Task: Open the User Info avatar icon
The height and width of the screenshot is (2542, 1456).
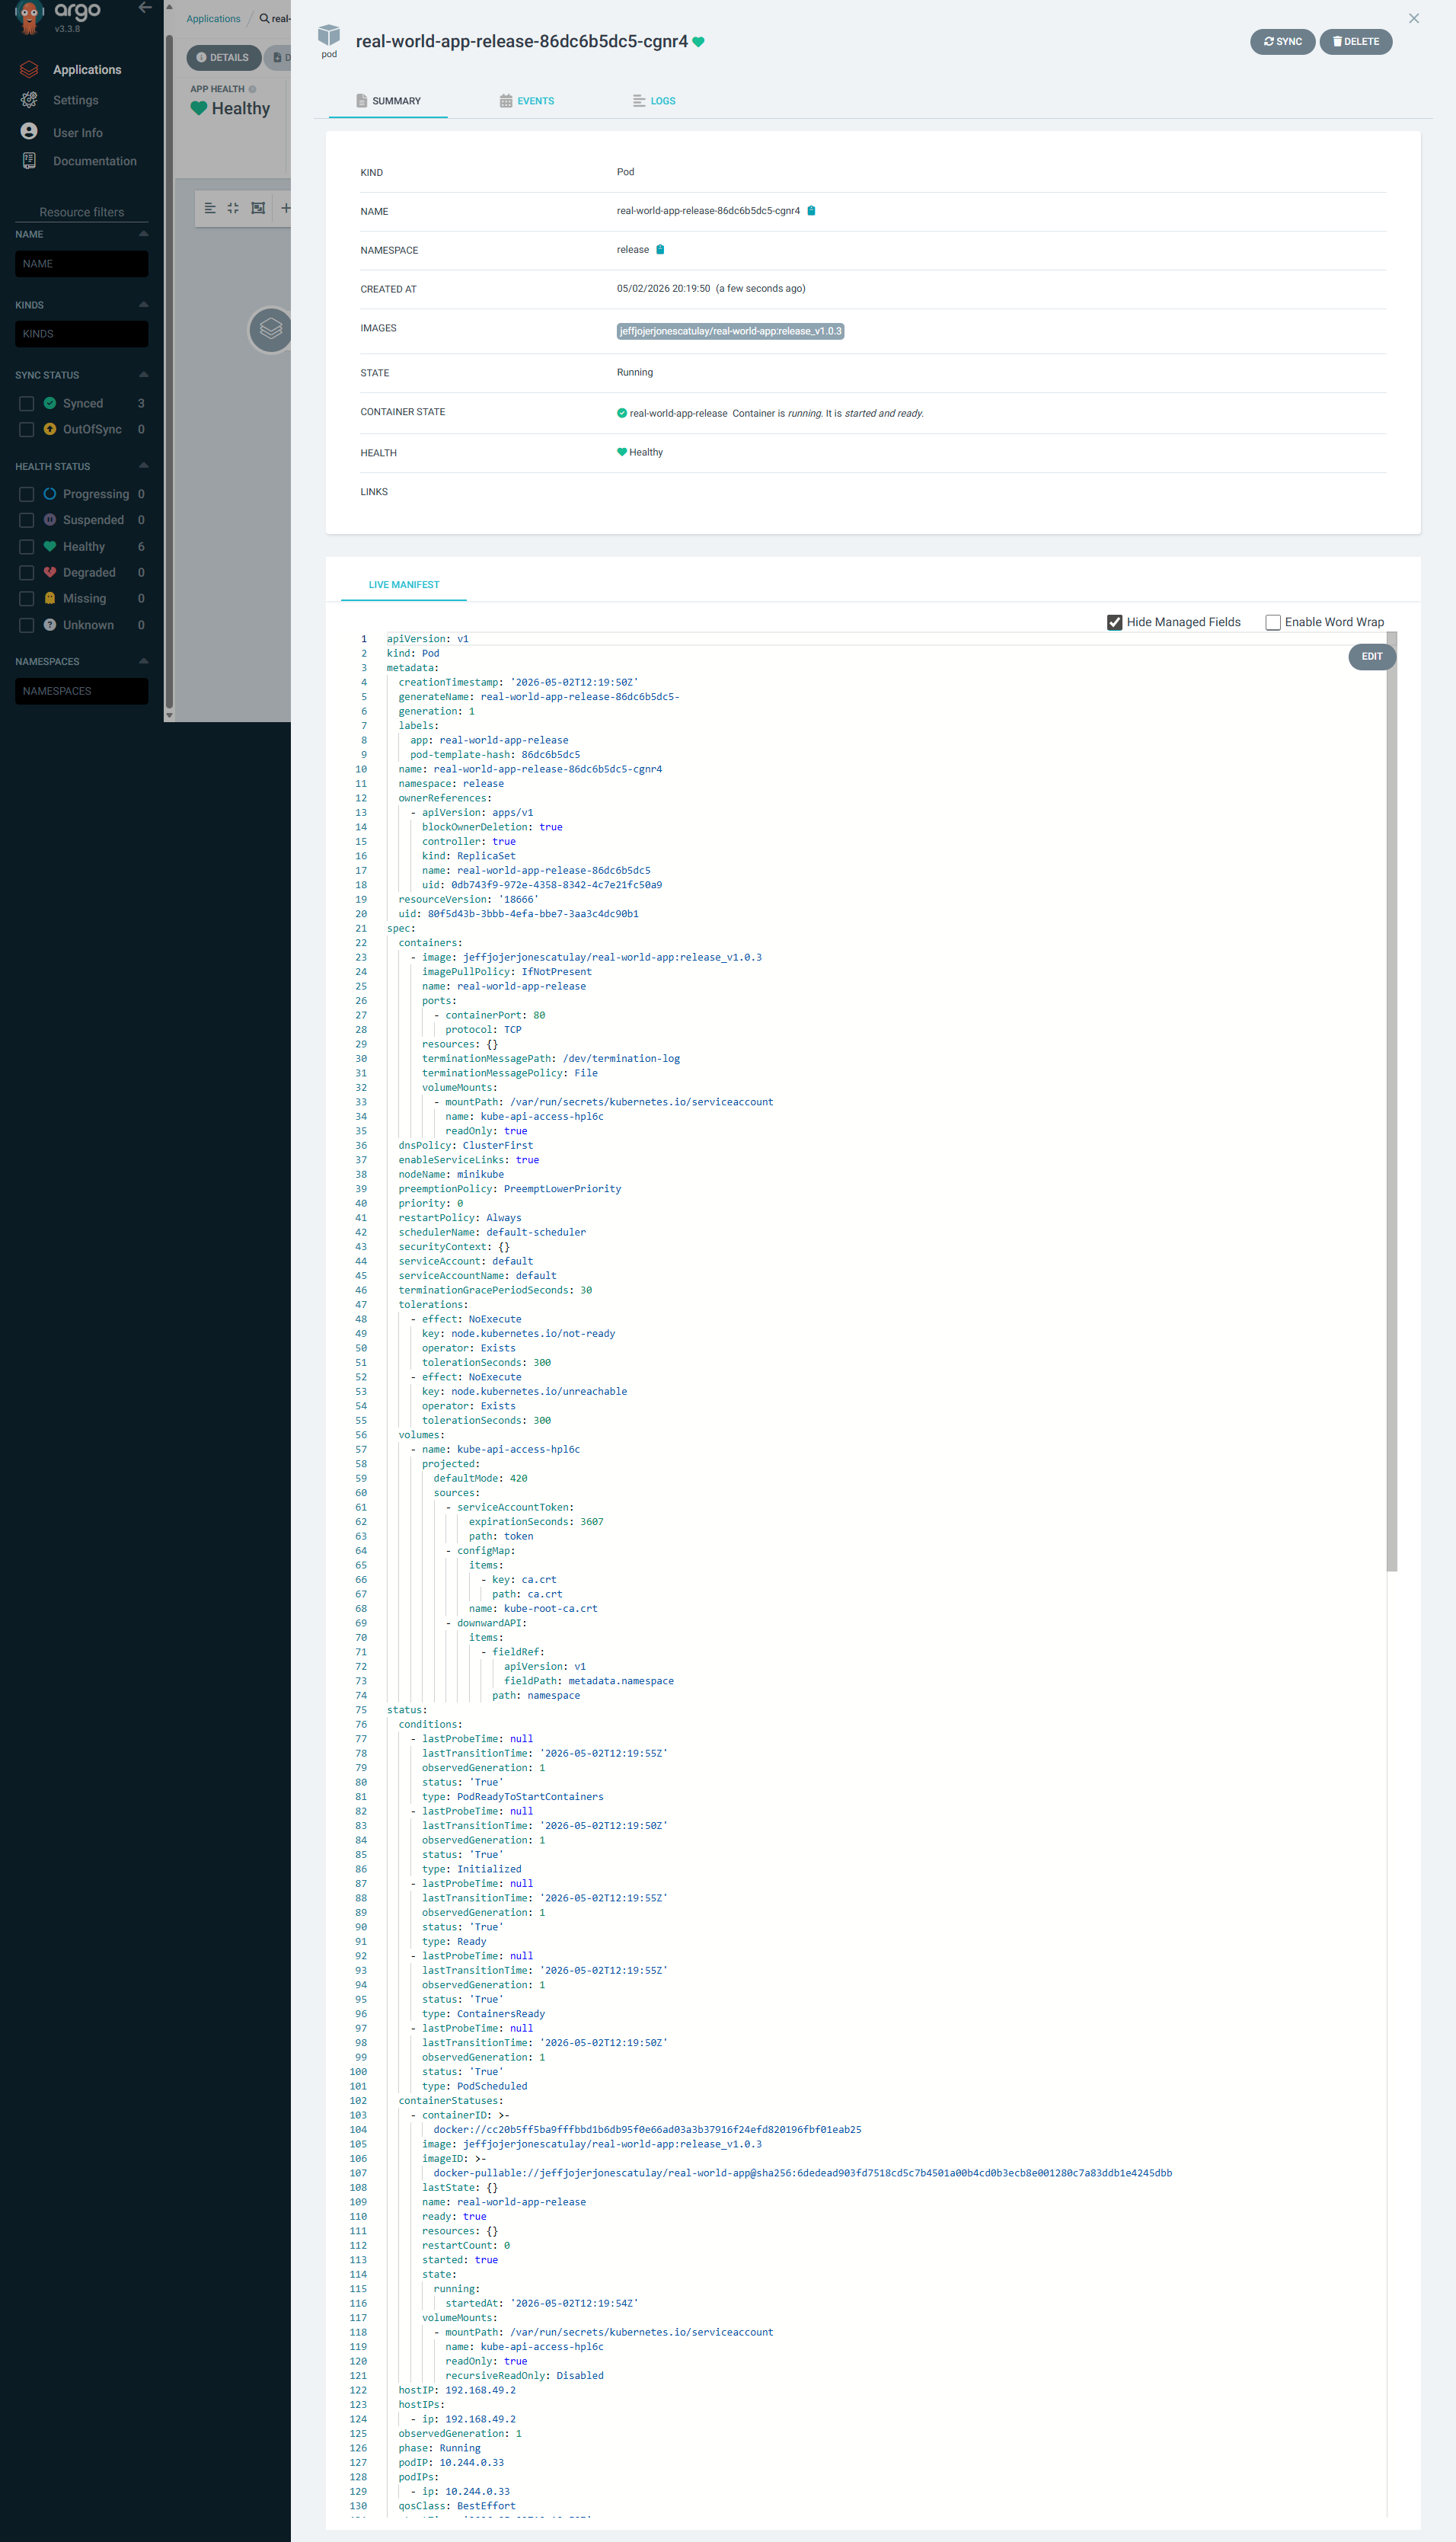Action: coord(29,131)
